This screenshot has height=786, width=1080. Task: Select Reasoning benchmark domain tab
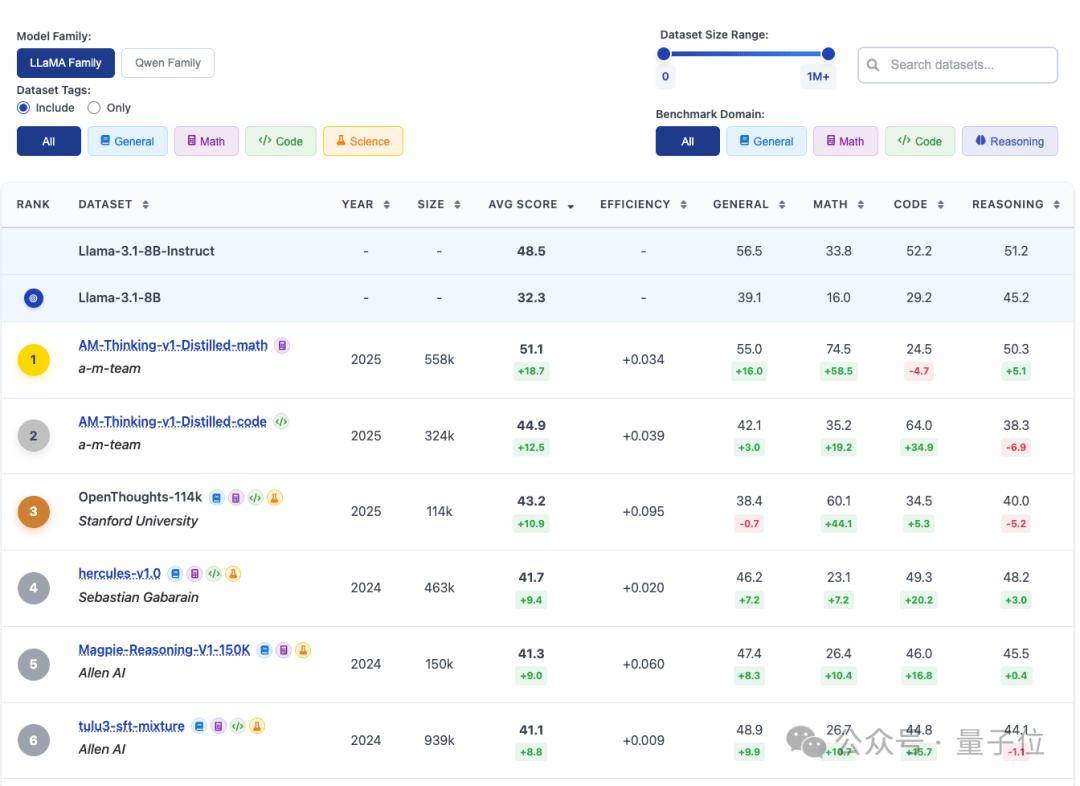1010,141
